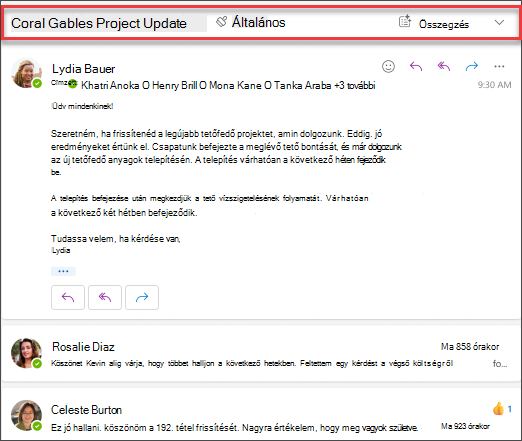Expand the Összegzés chevron arrow
Image resolution: width=522 pixels, height=441 pixels.
pos(499,23)
